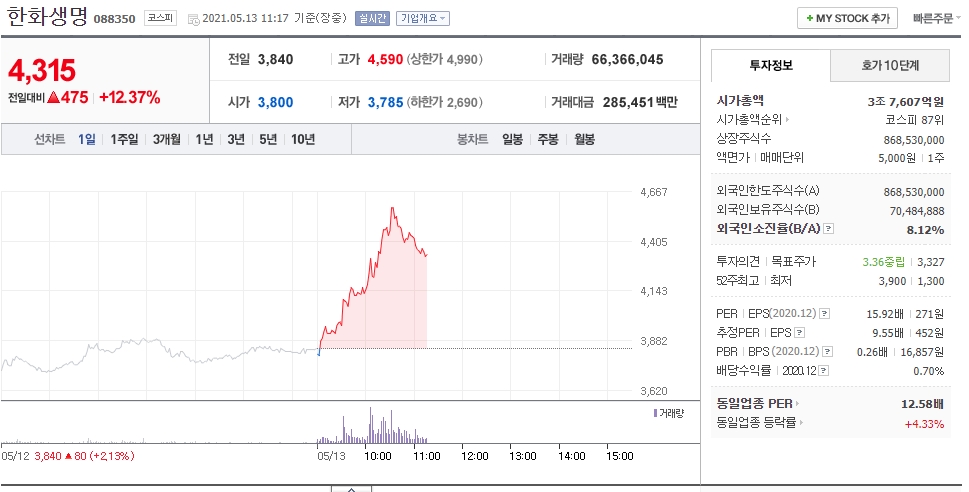Select the 1년 chart range
The height and width of the screenshot is (492, 969).
(205, 139)
